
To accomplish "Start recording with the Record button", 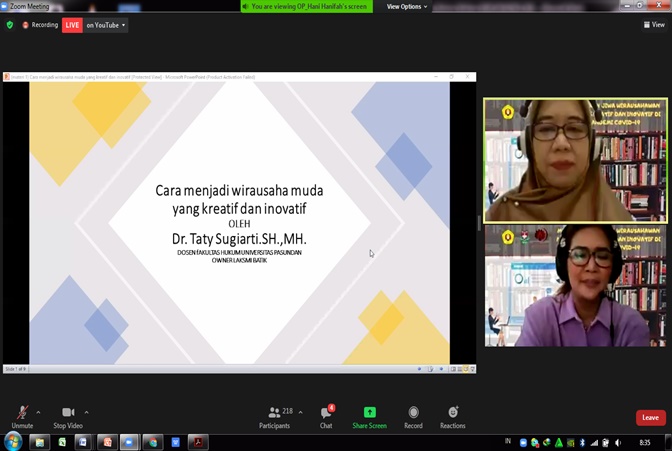I will click(413, 413).
